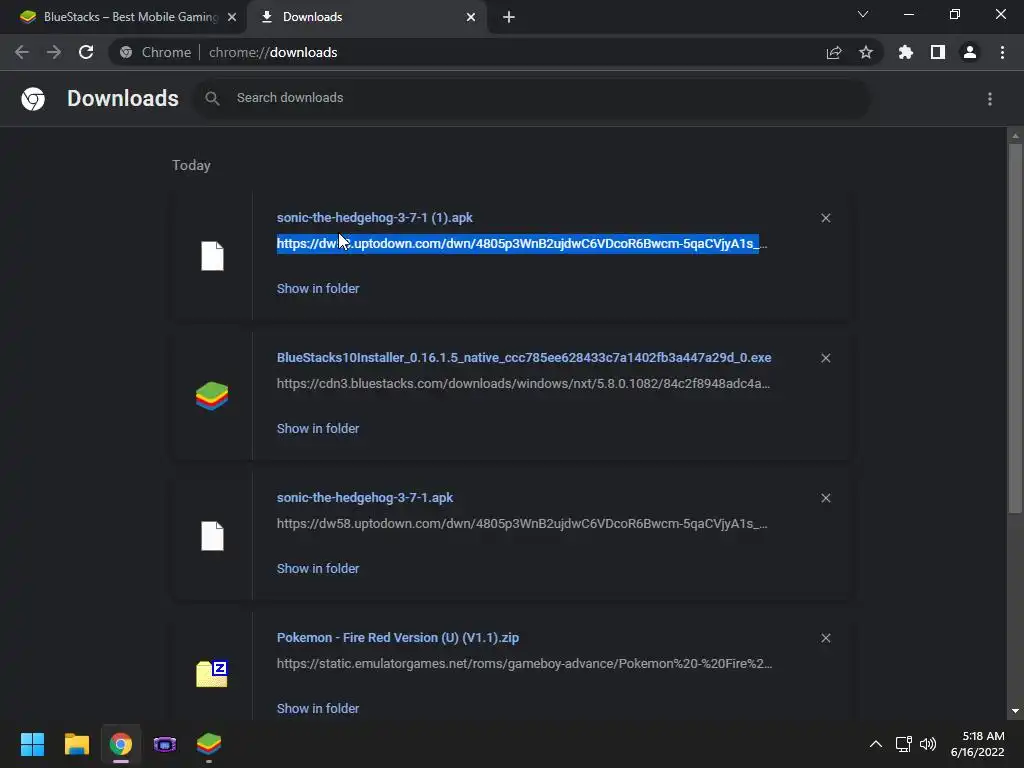Click the magnifier search icon
Screen dimensions: 1024x768
click(x=212, y=99)
